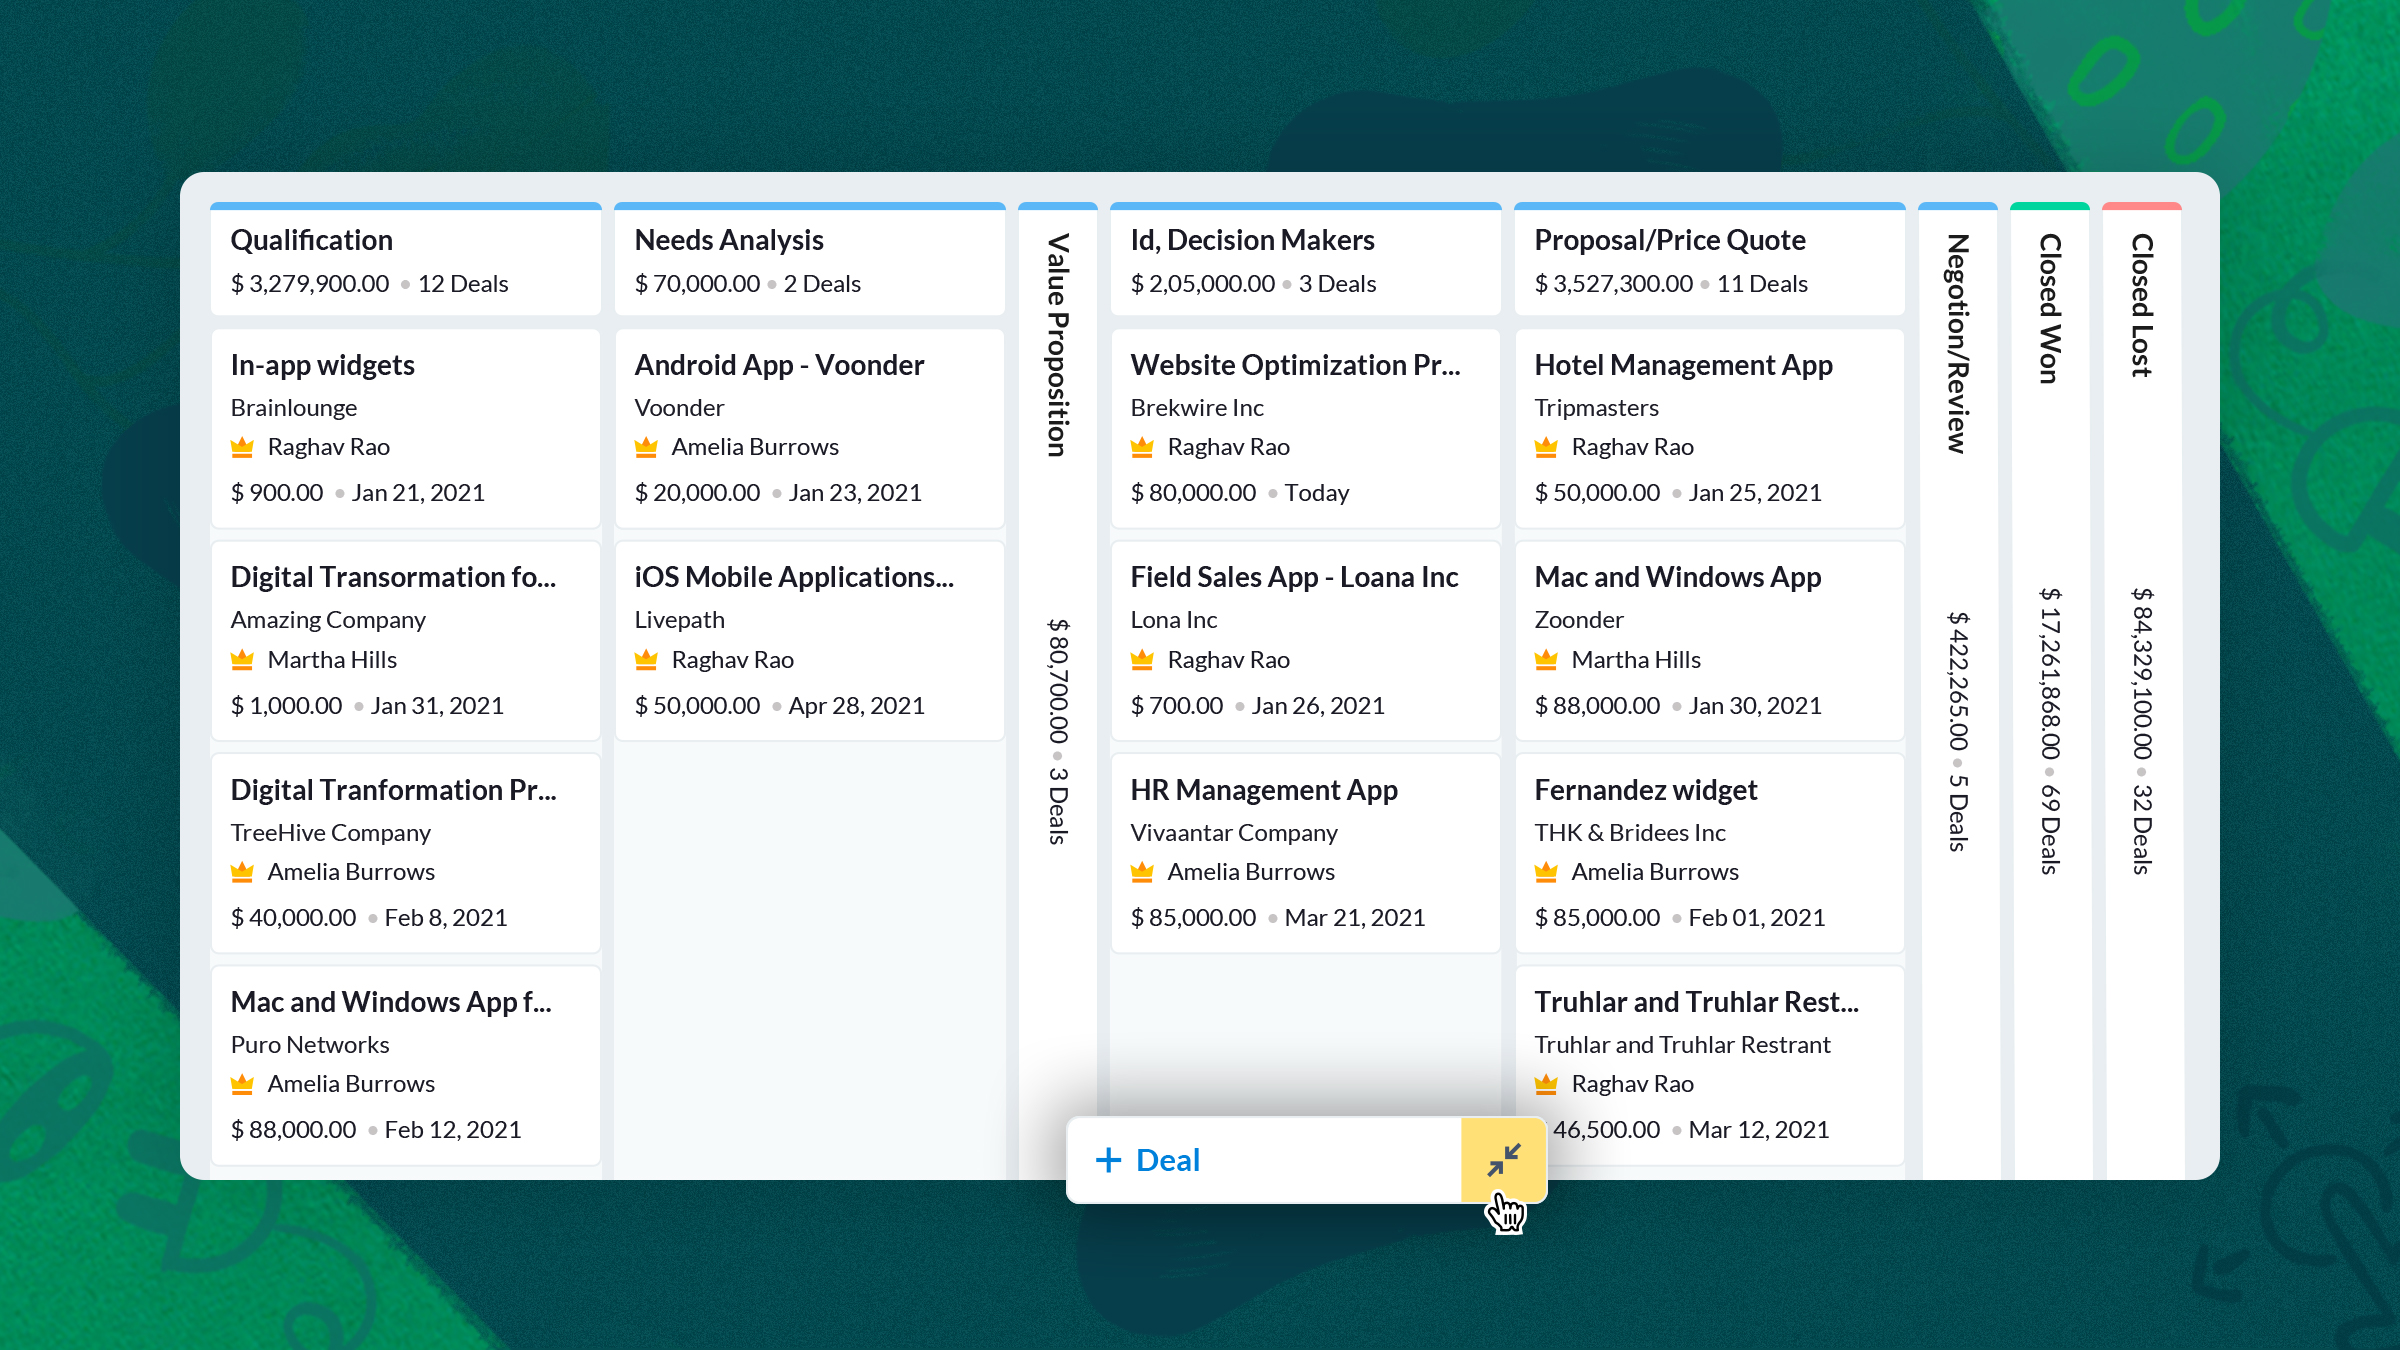This screenshot has height=1350, width=2400.
Task: Open the iOS Mobile Applications deal card
Action: 793,577
